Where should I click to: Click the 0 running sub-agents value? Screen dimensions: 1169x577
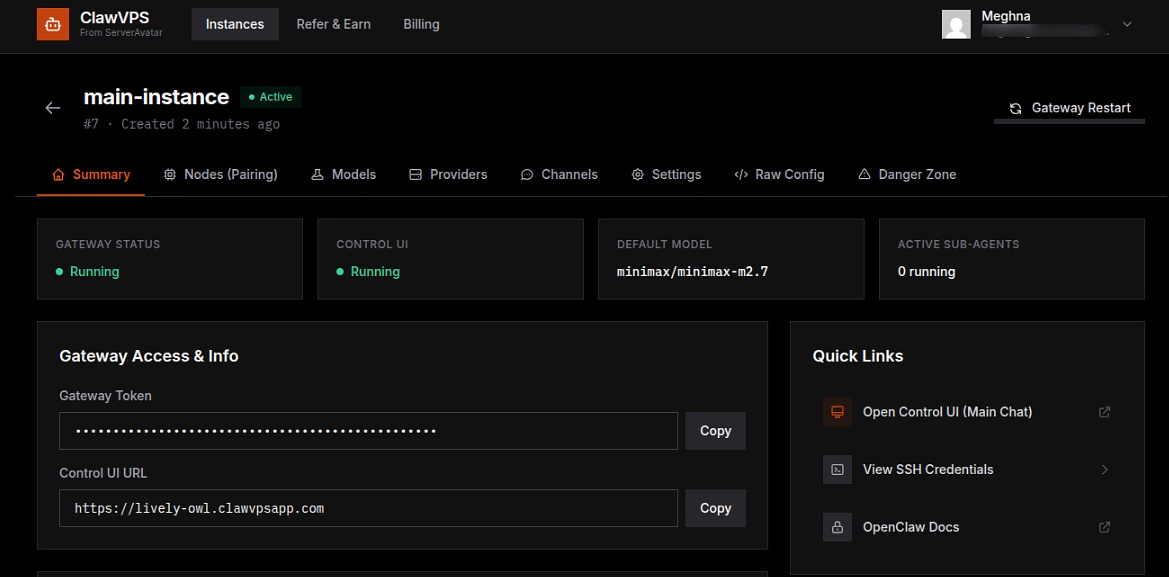tap(927, 272)
